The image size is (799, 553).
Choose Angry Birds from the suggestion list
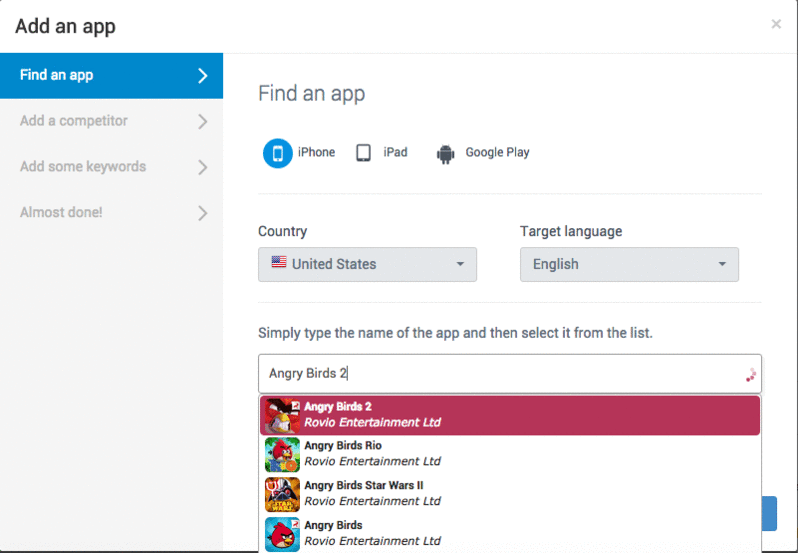(510, 534)
